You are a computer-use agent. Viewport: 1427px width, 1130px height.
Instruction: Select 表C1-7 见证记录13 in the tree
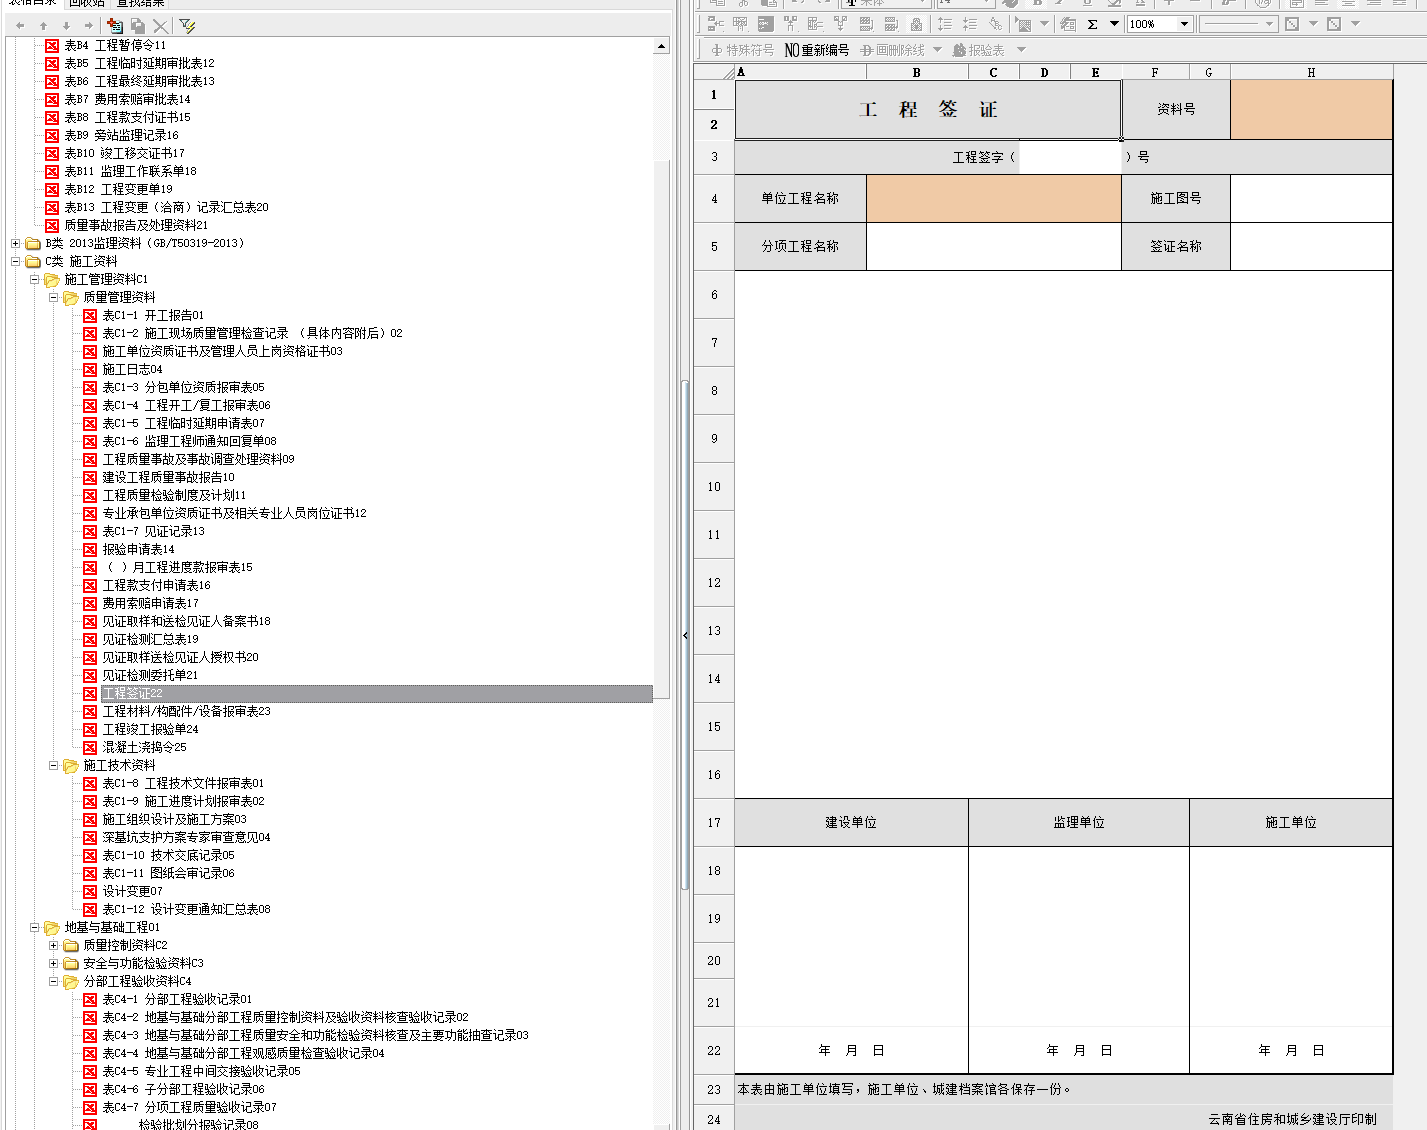point(153,531)
